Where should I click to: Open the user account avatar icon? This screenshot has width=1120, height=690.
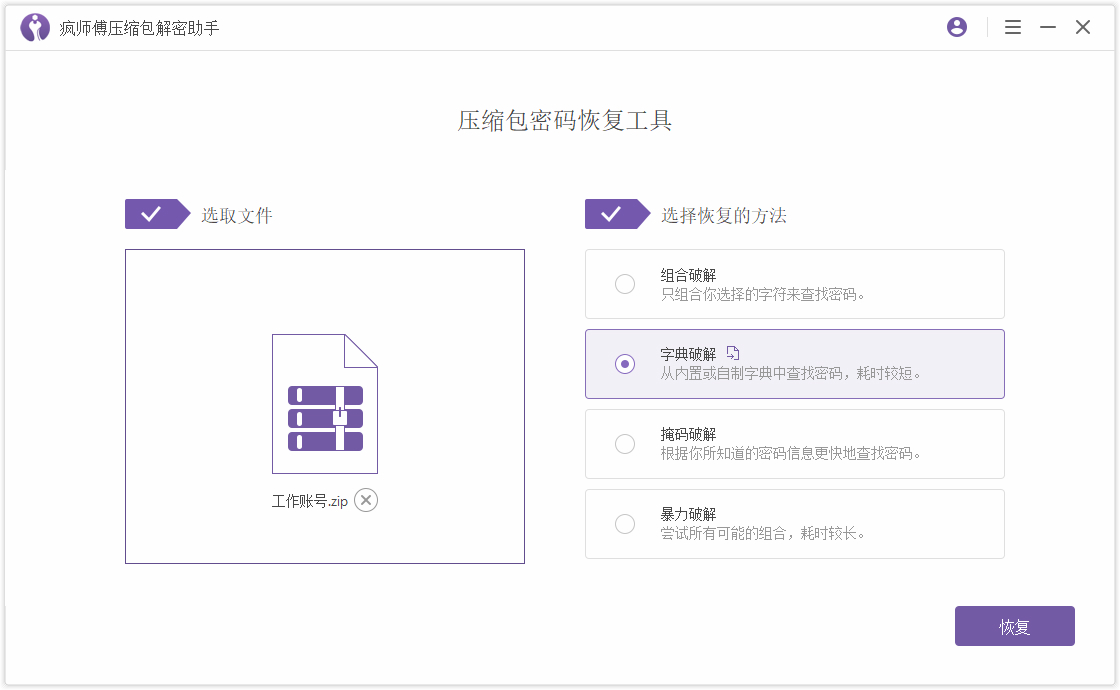[957, 27]
